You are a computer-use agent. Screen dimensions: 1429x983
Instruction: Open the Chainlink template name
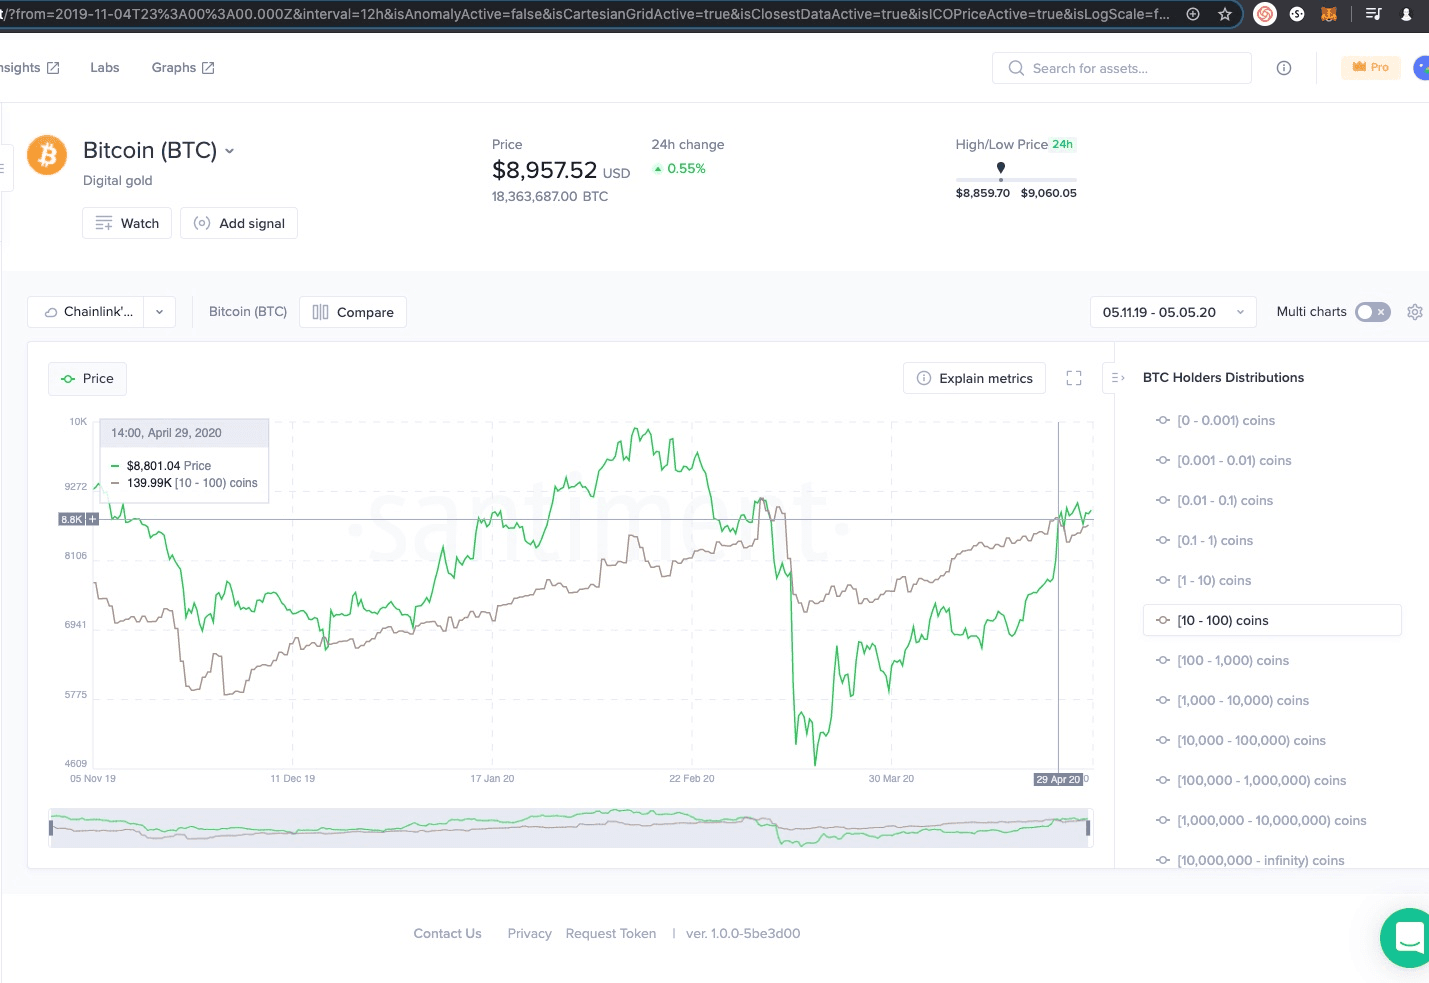click(x=88, y=312)
